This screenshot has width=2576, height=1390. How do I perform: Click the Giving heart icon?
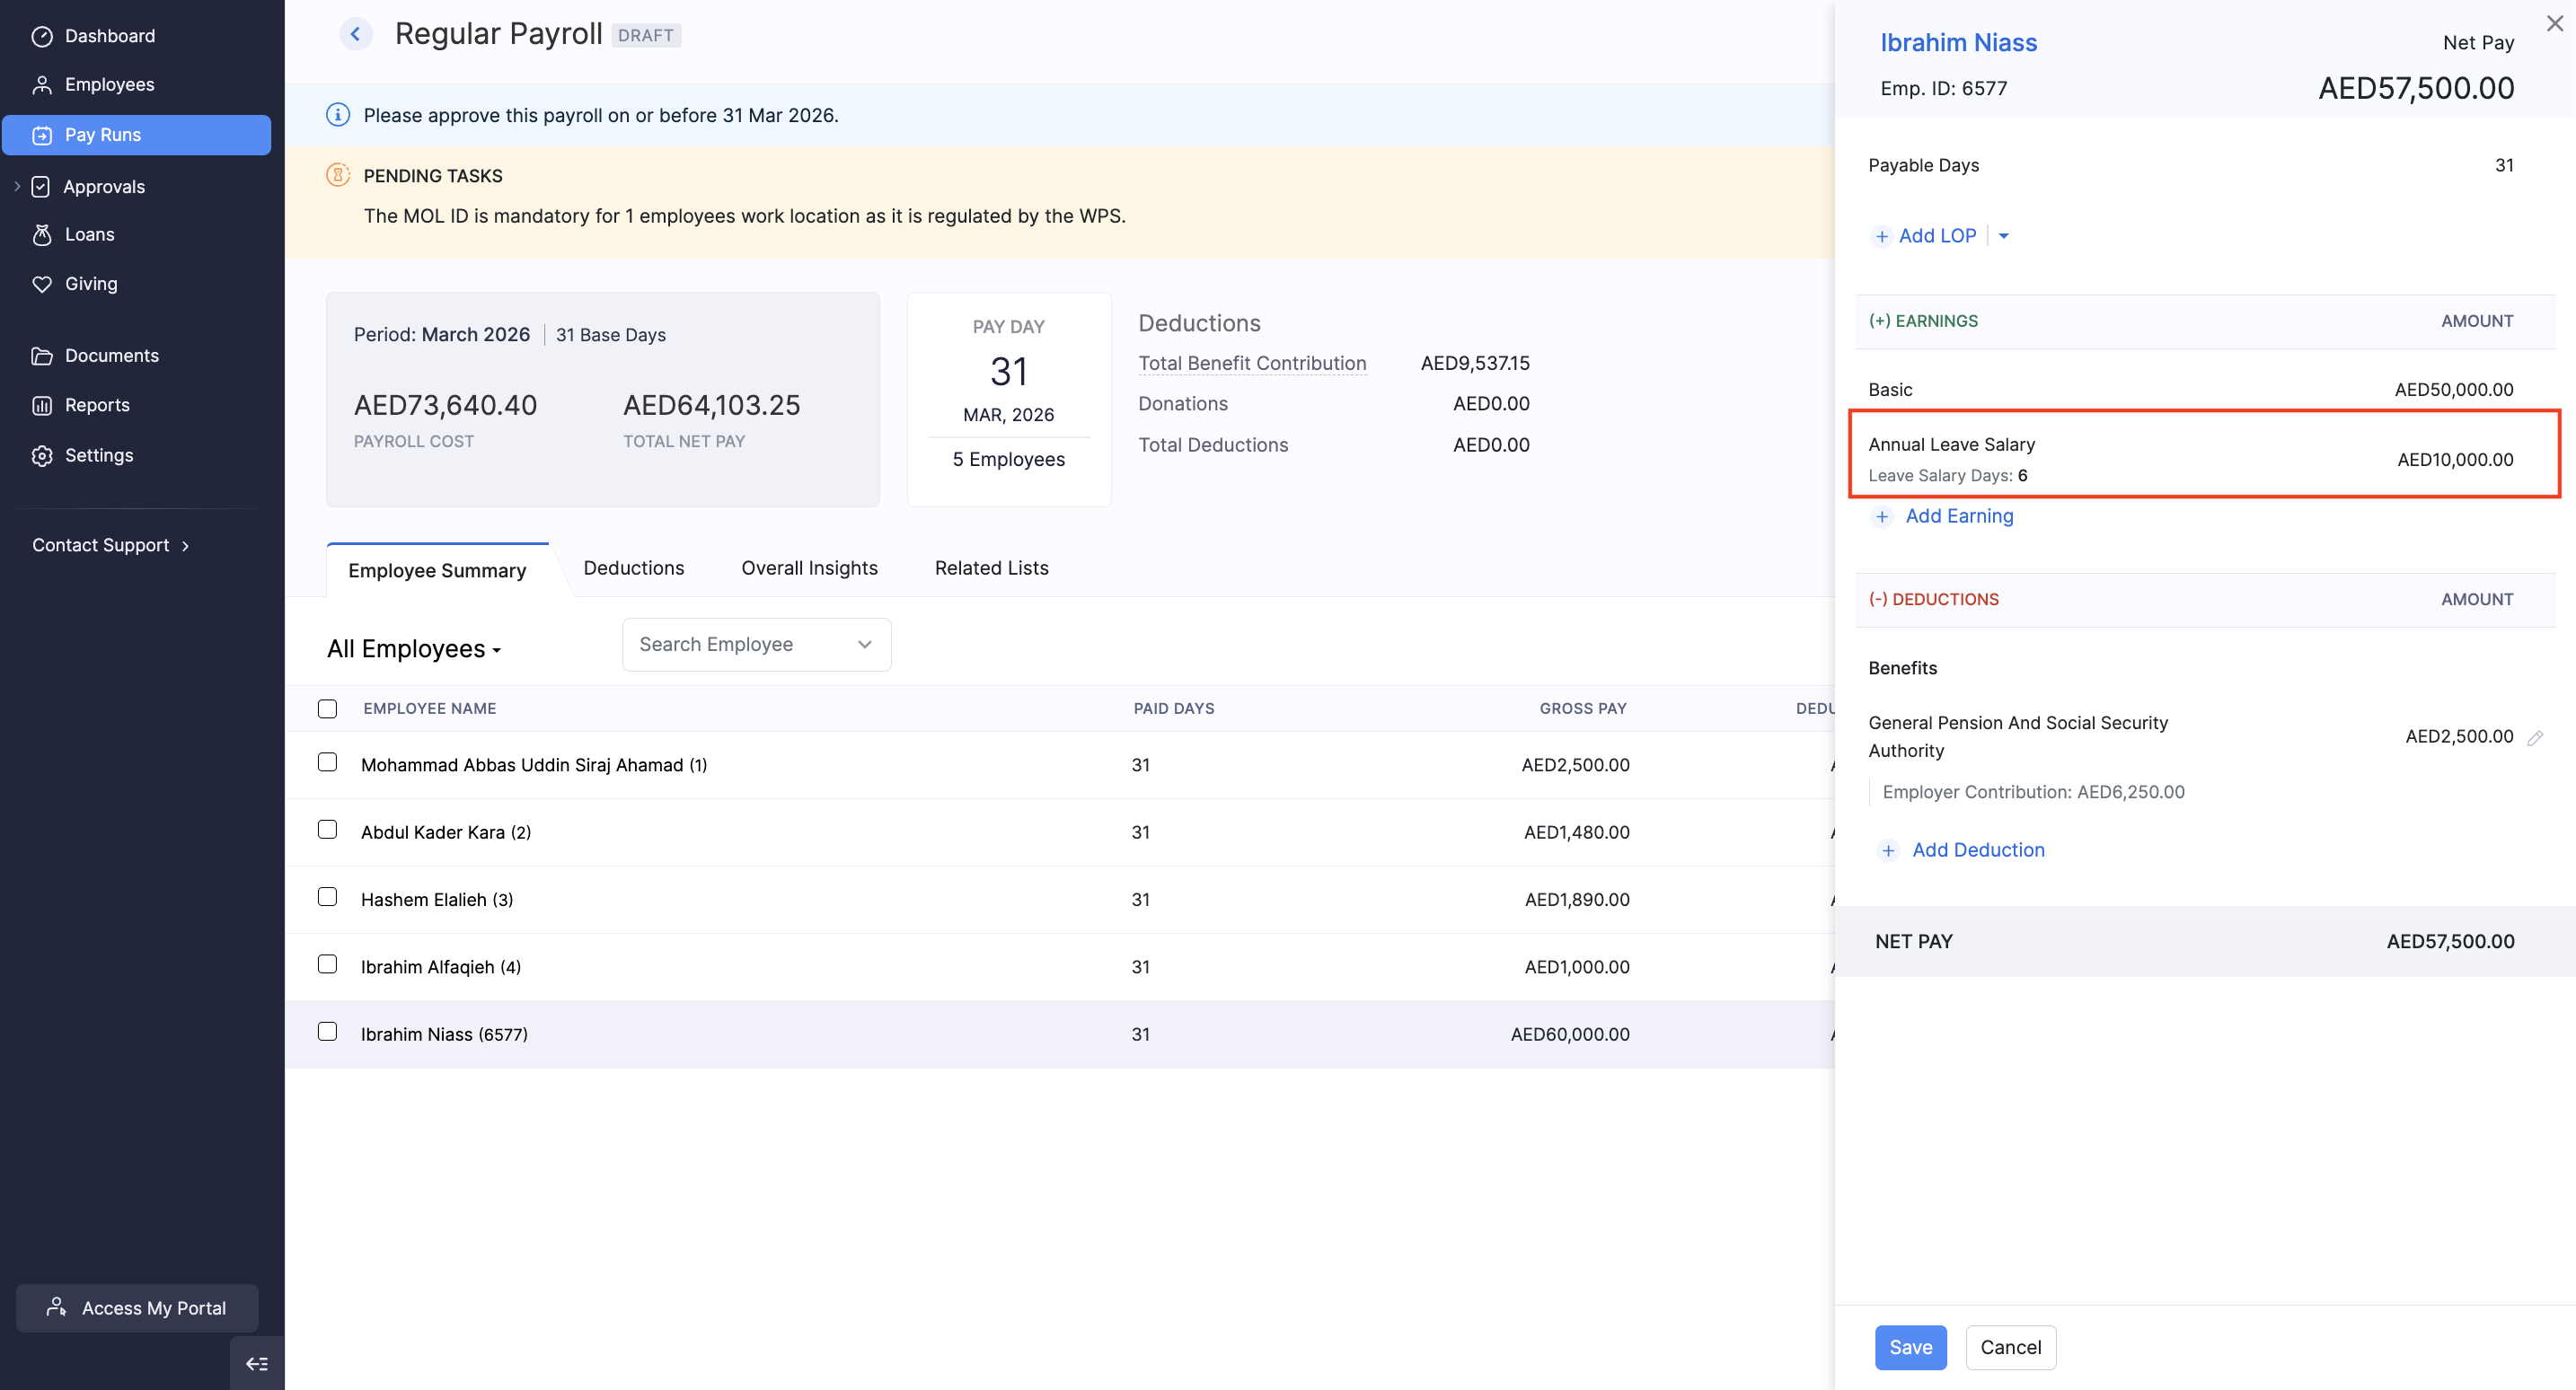click(x=41, y=284)
